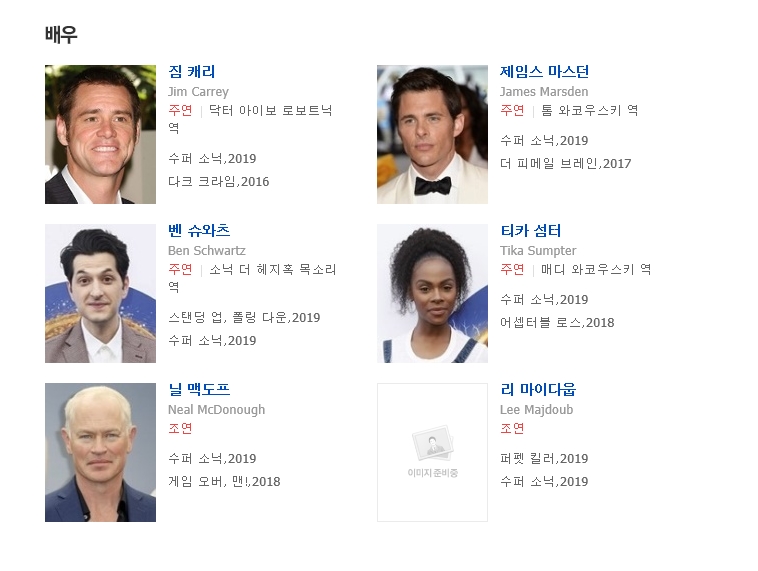Open 퍼펫 킬러, 2019 film link
Screen dimensions: 758x571
(544, 459)
